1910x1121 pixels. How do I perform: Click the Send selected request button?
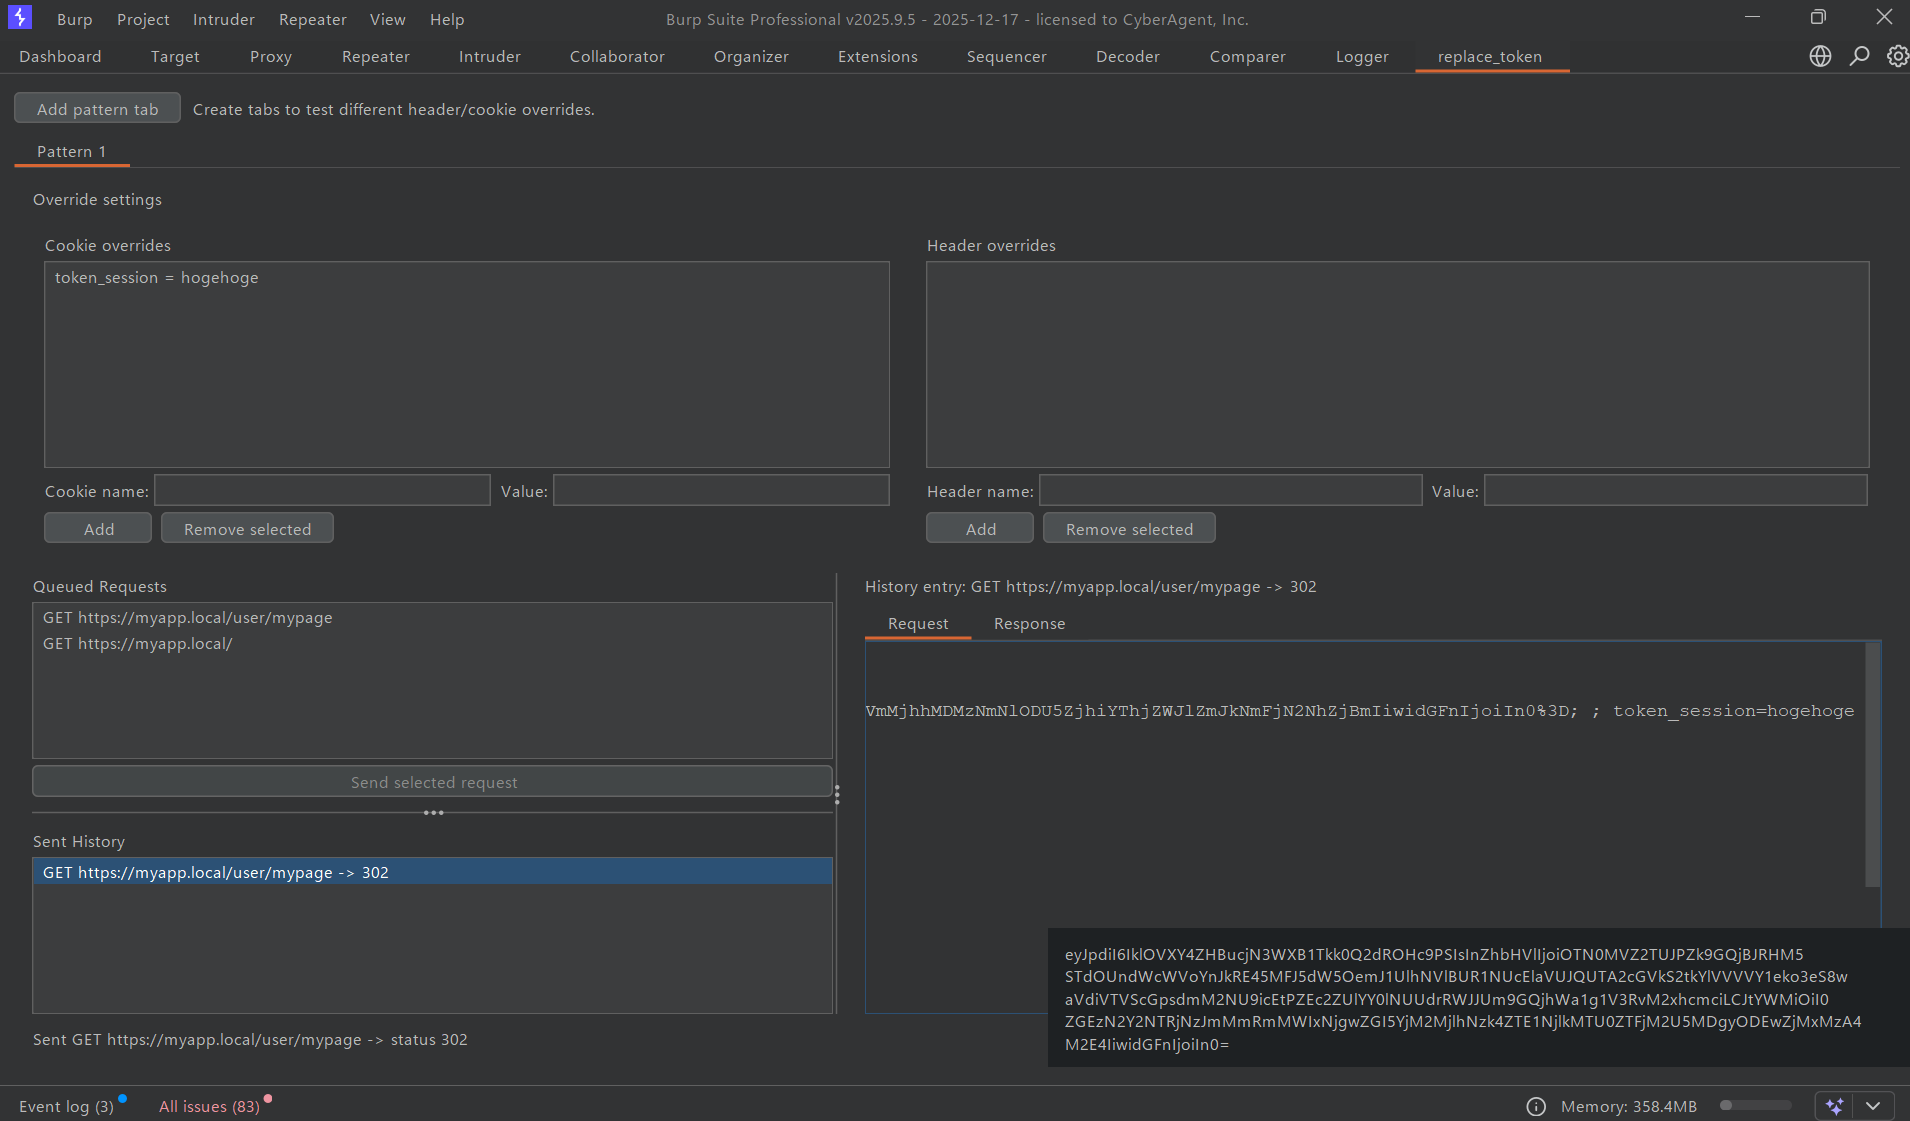pos(432,782)
